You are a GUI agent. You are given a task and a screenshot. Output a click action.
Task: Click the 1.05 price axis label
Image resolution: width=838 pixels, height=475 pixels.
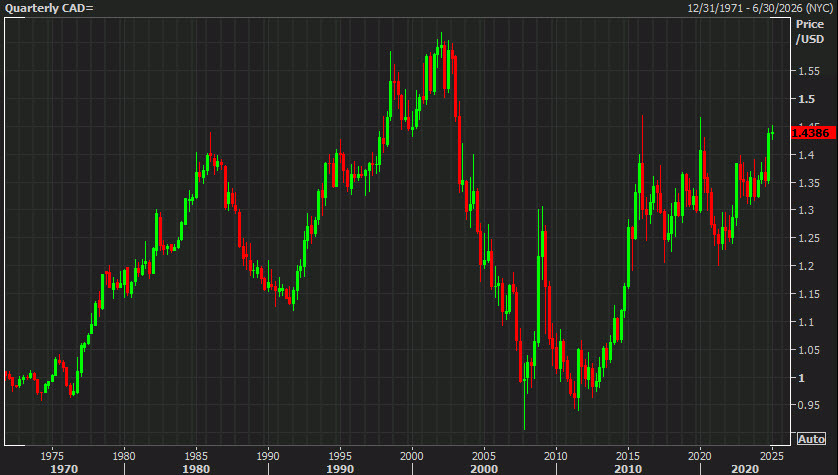click(809, 349)
